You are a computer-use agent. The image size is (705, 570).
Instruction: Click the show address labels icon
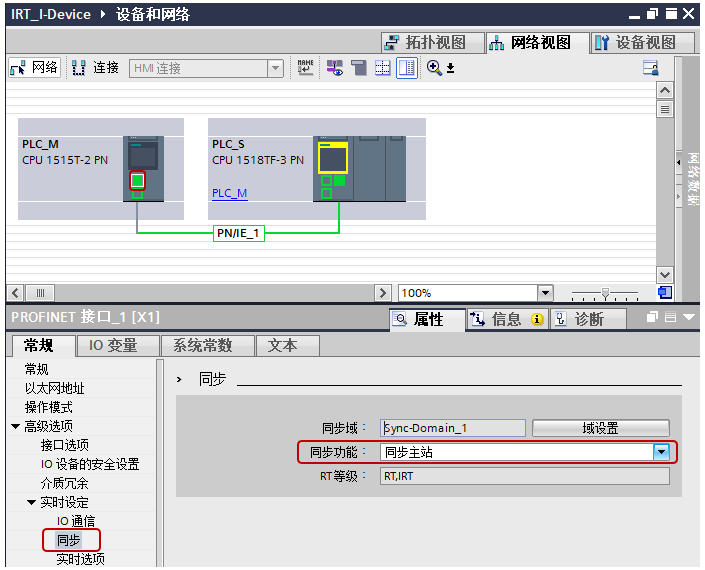pos(335,68)
